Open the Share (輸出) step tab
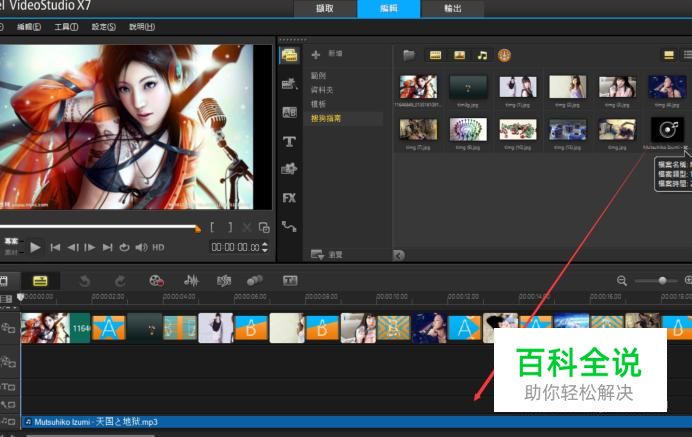This screenshot has height=437, width=692. pos(452,8)
